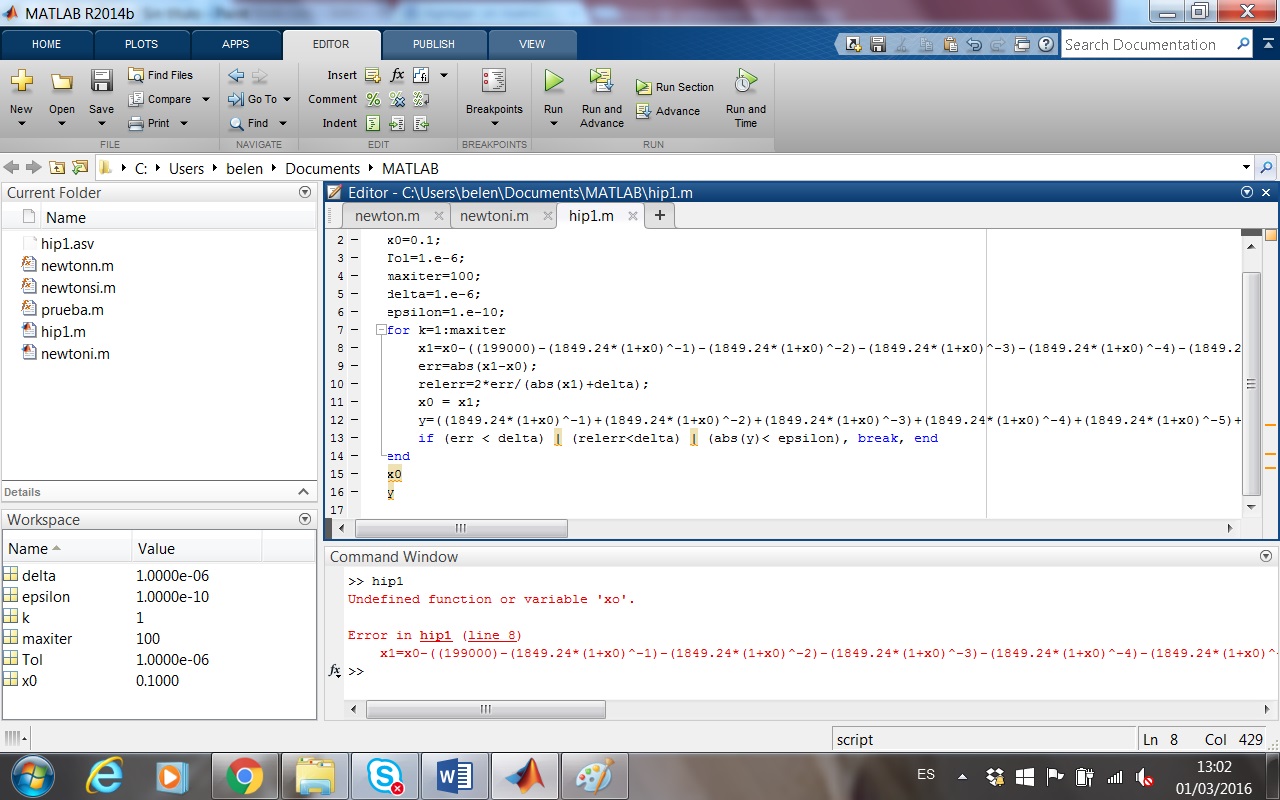Click the fx function browser icon in Command Window
The width and height of the screenshot is (1280, 800).
click(336, 671)
